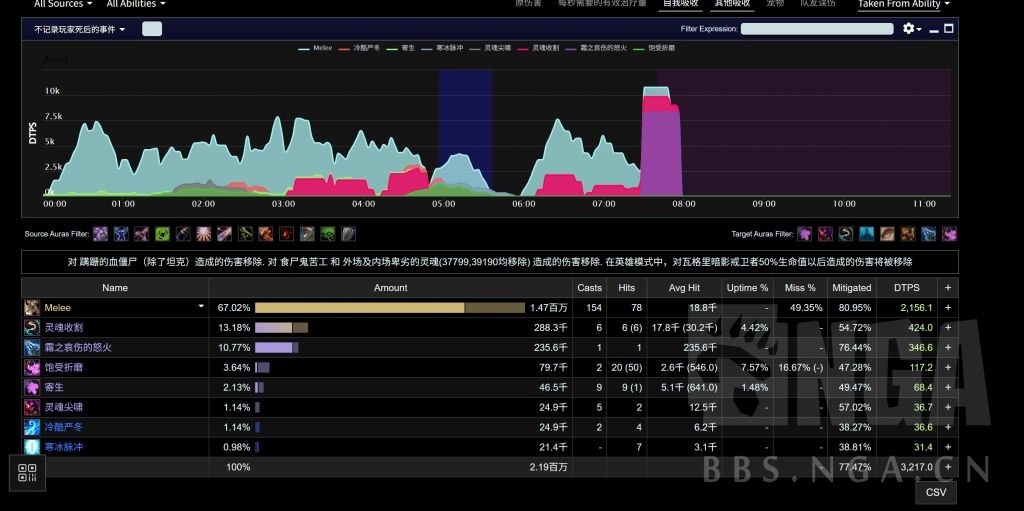Screen dimensions: 1024x511
Task: Switch to the 其他吸收 tab
Action: point(731,4)
